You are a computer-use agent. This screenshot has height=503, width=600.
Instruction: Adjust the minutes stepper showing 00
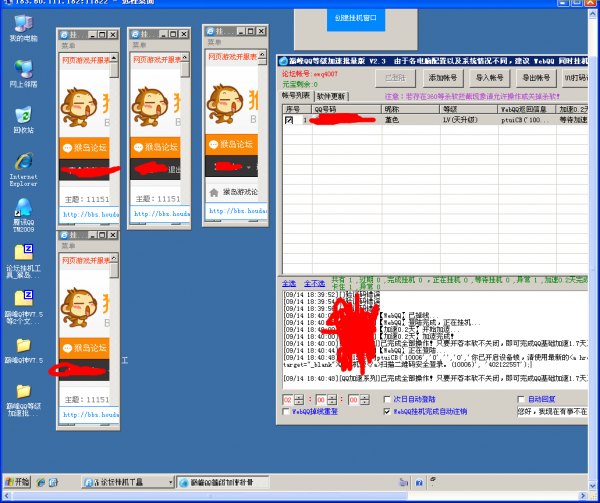click(x=332, y=400)
